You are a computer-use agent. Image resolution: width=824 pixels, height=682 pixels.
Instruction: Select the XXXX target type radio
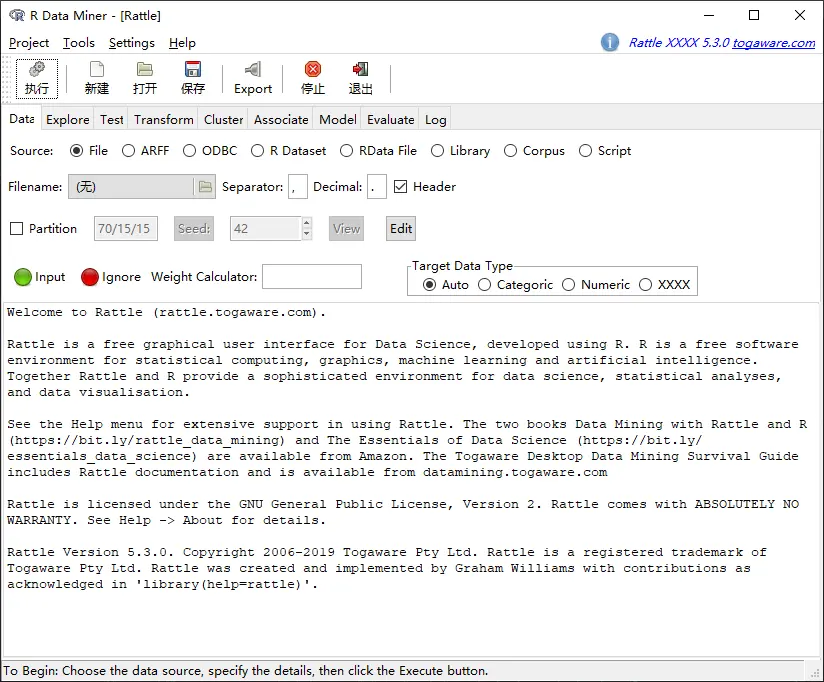[x=645, y=285]
